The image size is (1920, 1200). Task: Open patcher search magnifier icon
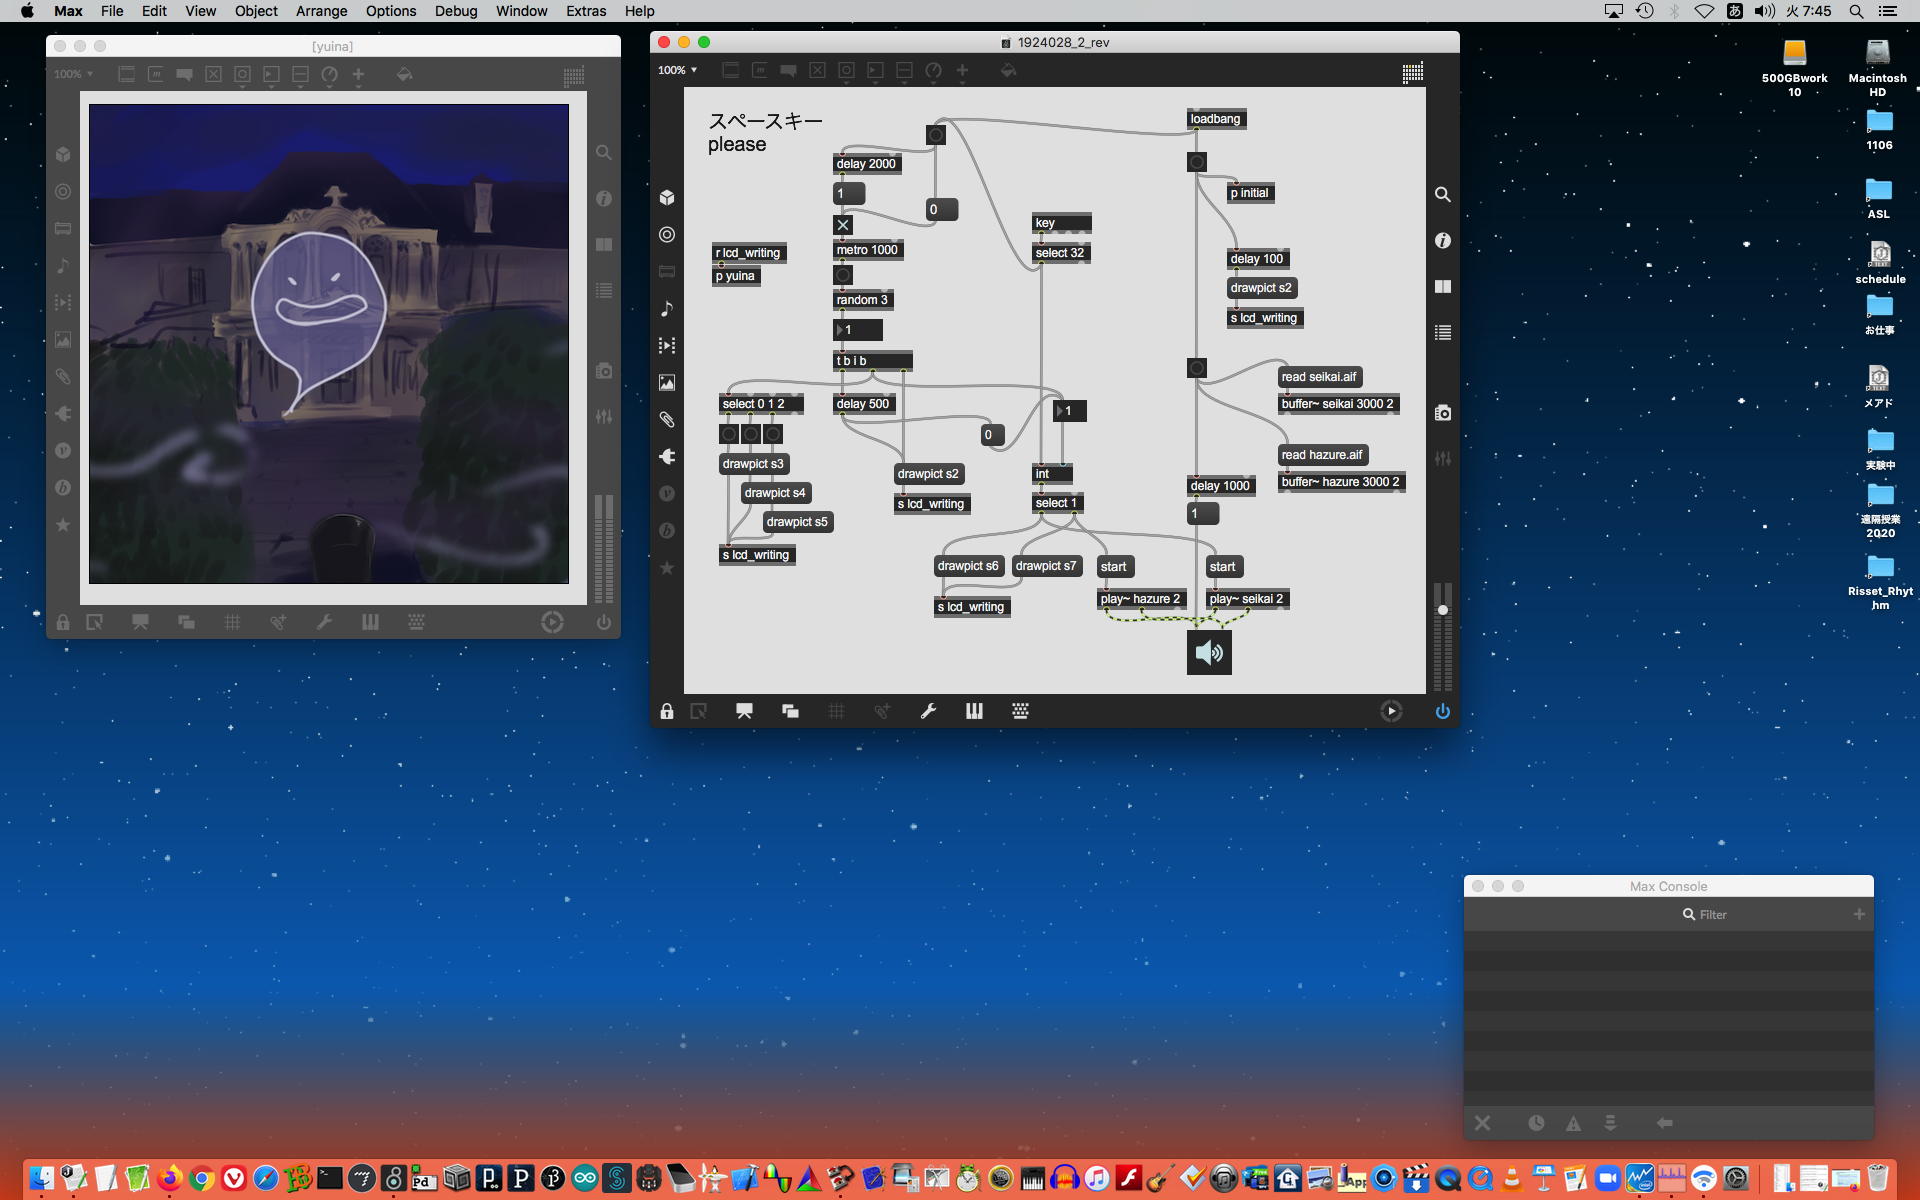1442,195
